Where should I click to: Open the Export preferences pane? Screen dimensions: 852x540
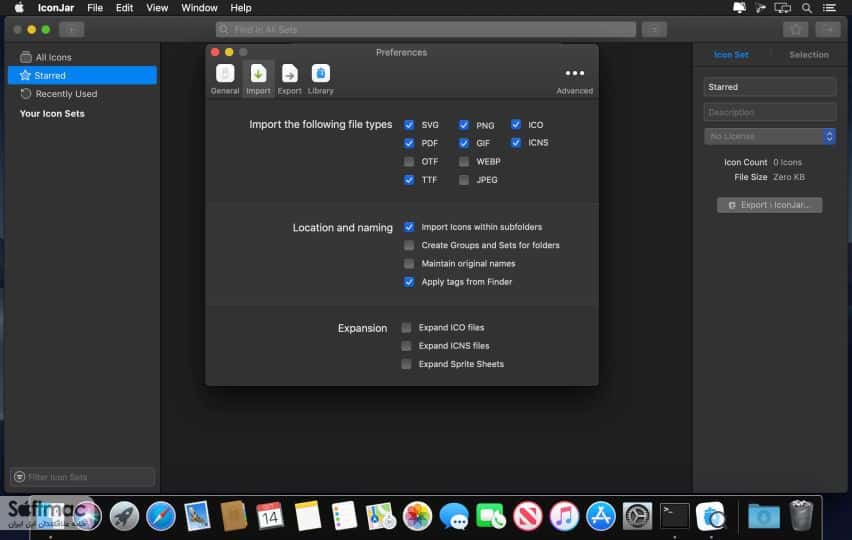[x=290, y=79]
